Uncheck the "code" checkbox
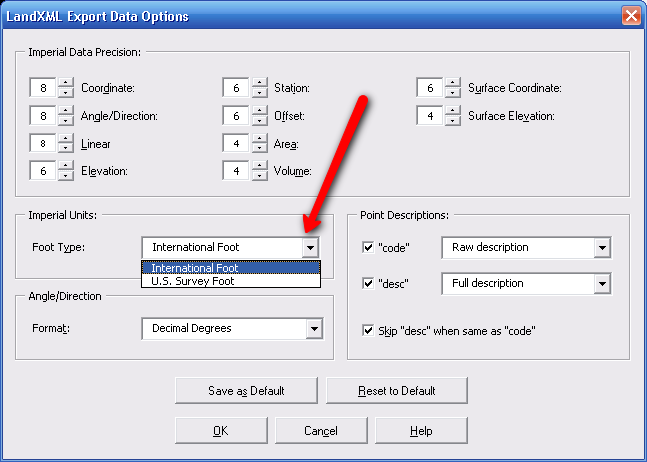The image size is (647, 462). click(368, 248)
